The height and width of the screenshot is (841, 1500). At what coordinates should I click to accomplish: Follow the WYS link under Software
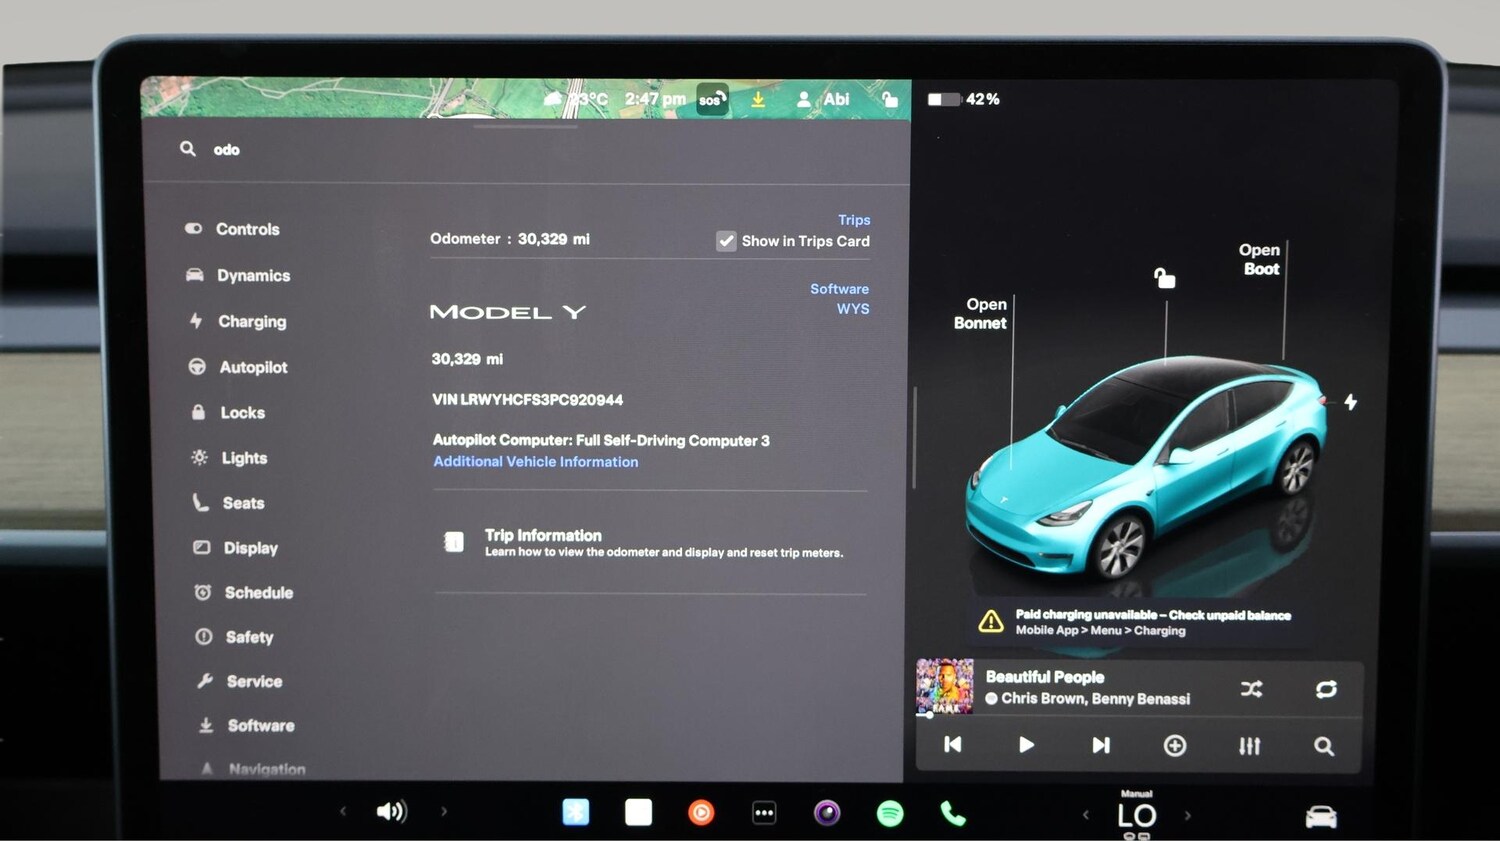[853, 309]
